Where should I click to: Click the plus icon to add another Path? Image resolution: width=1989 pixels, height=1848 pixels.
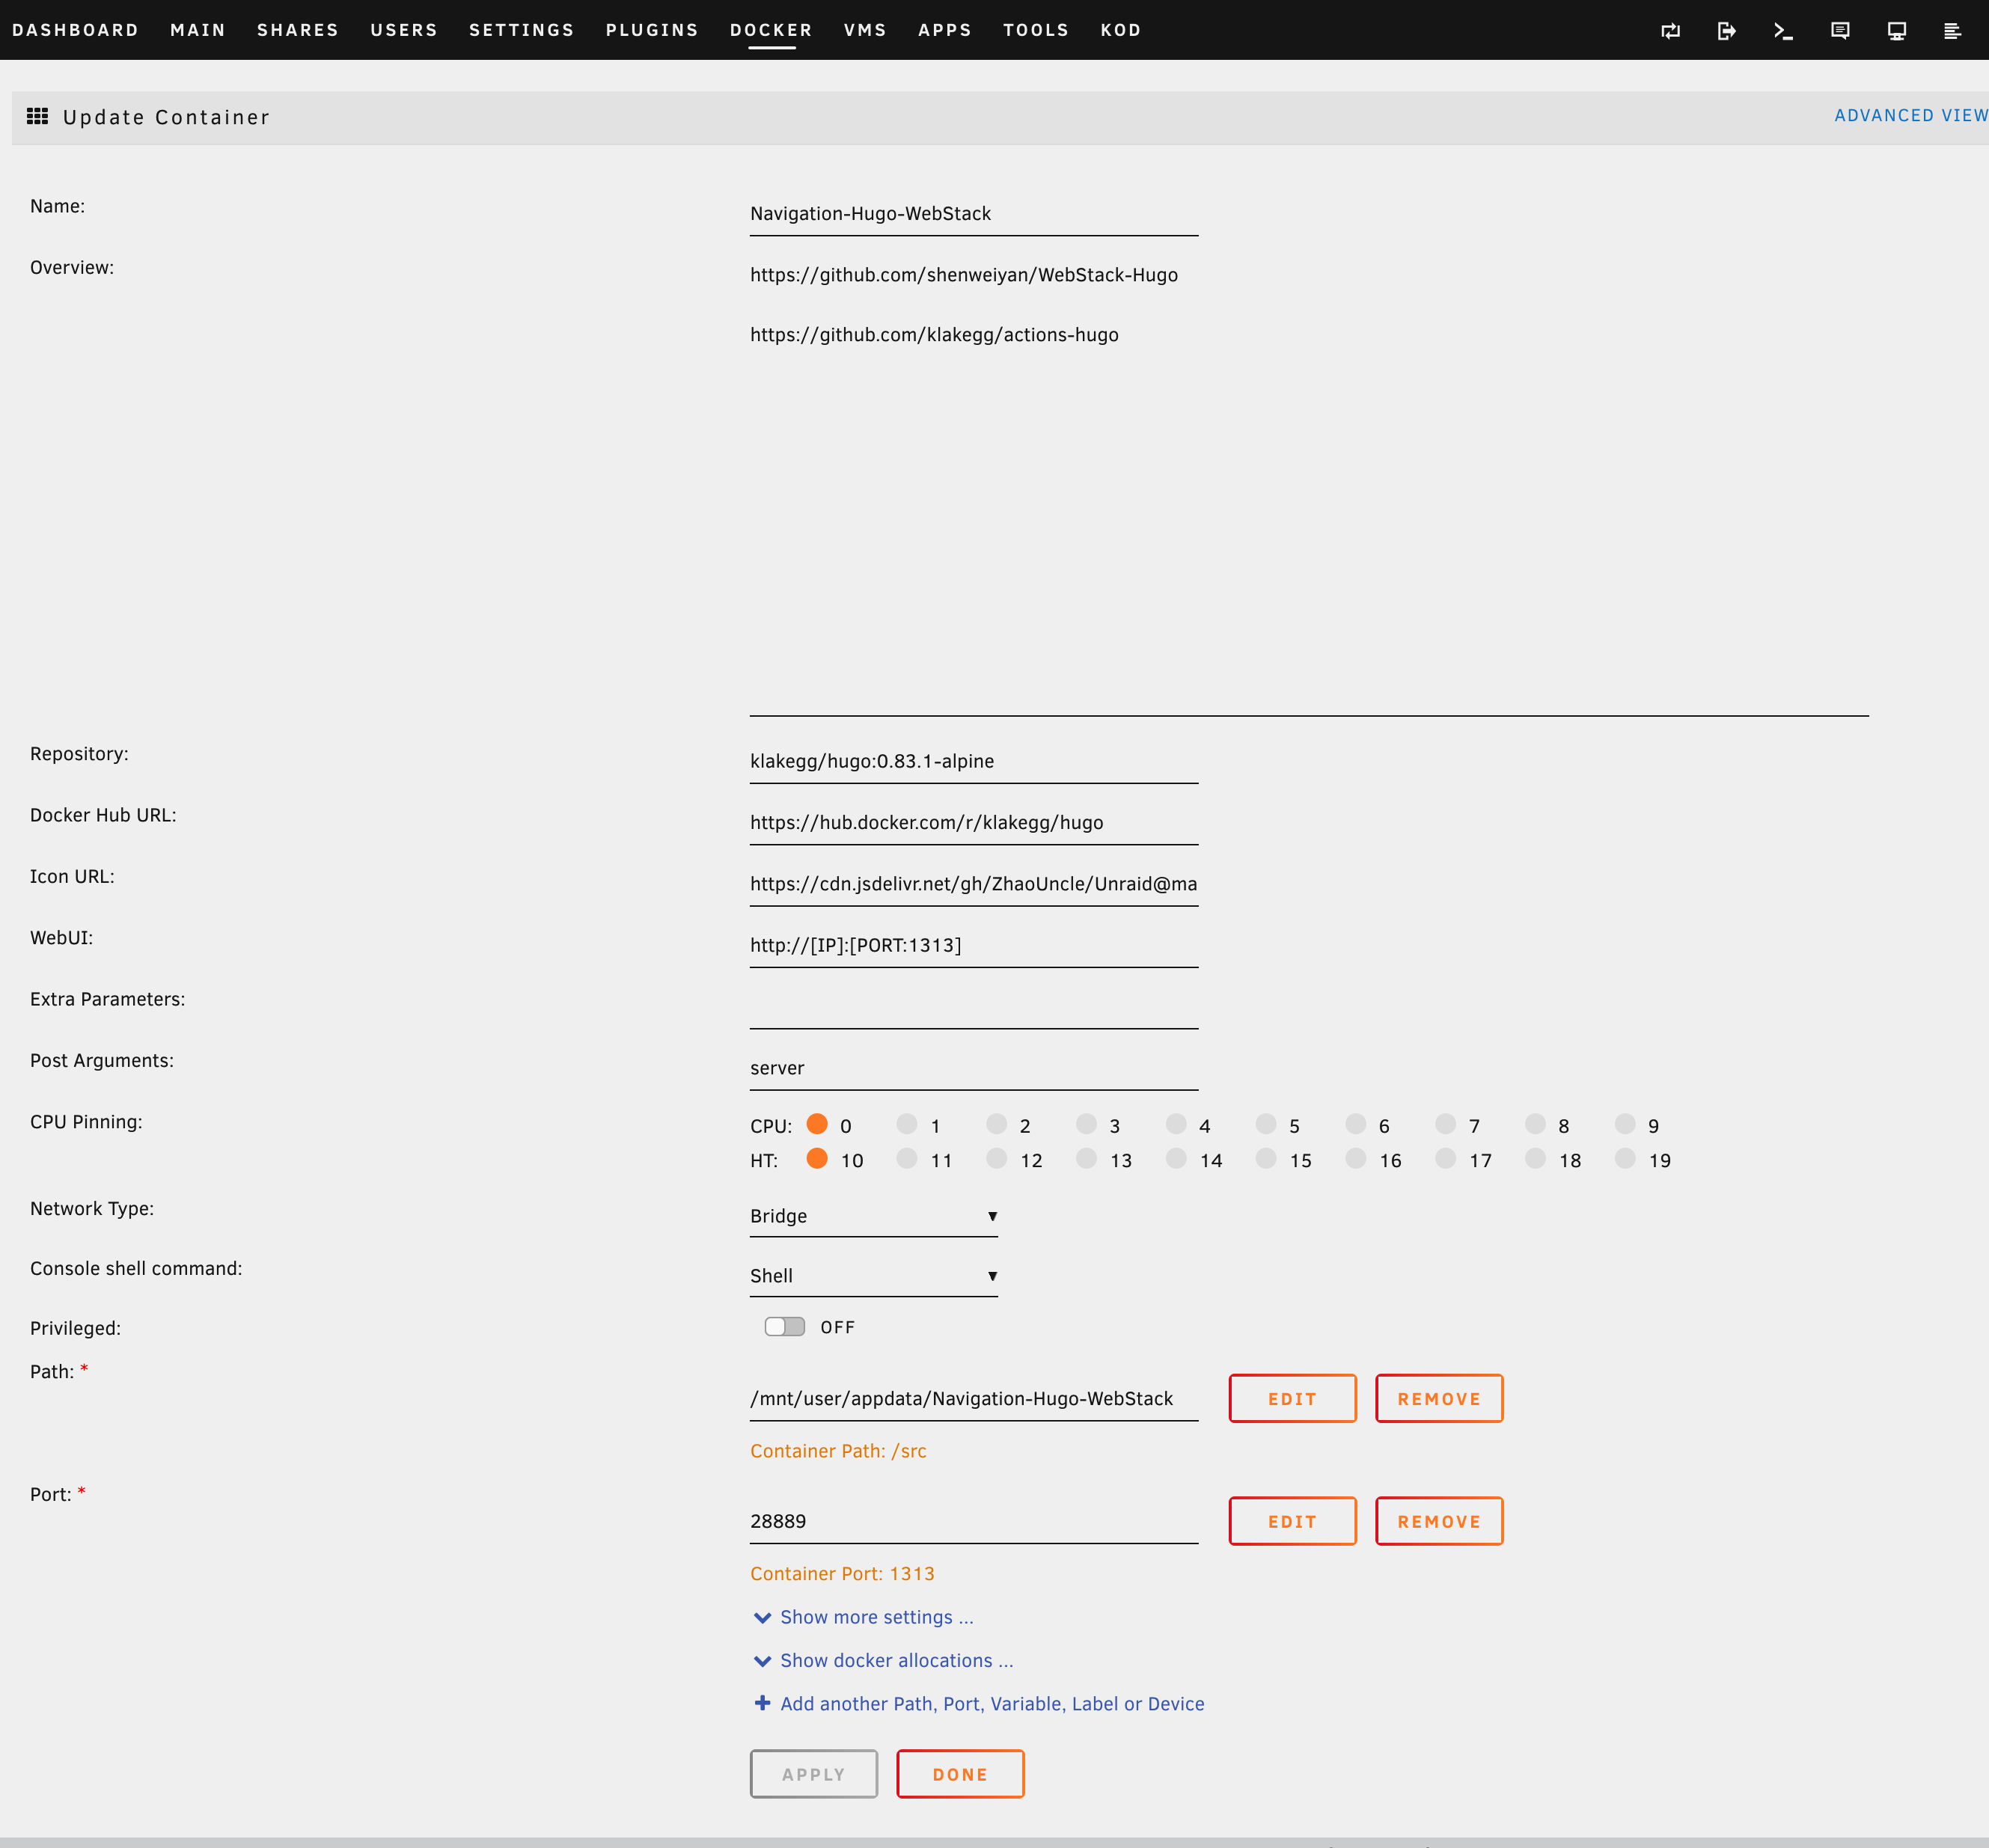762,1703
